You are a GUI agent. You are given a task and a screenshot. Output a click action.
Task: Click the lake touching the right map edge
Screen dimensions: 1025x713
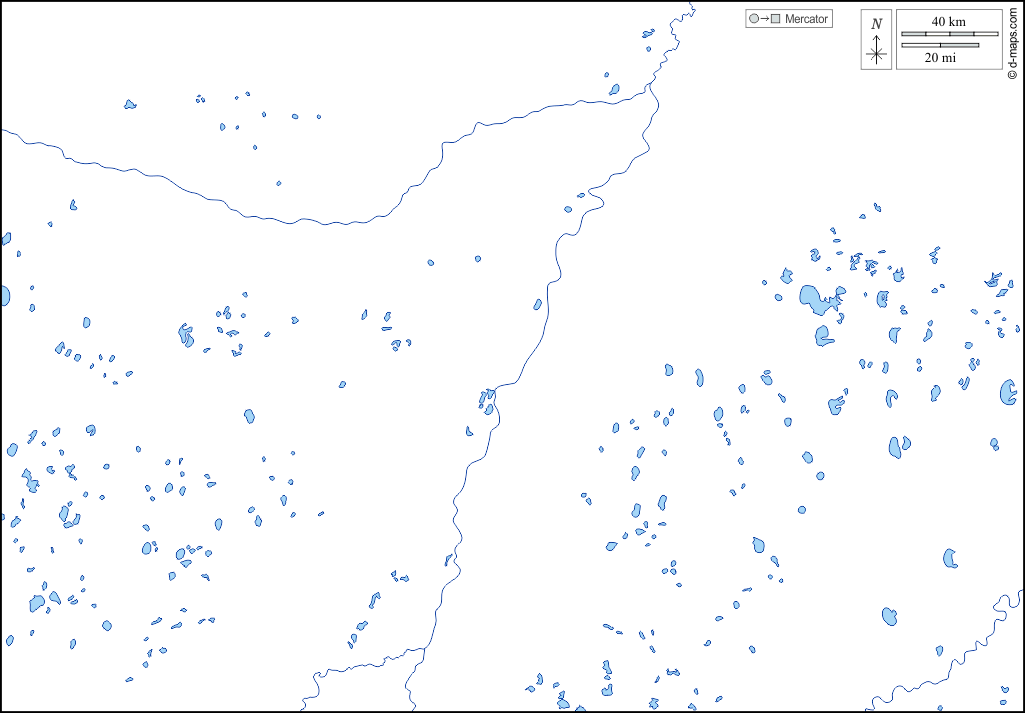(x=1008, y=392)
